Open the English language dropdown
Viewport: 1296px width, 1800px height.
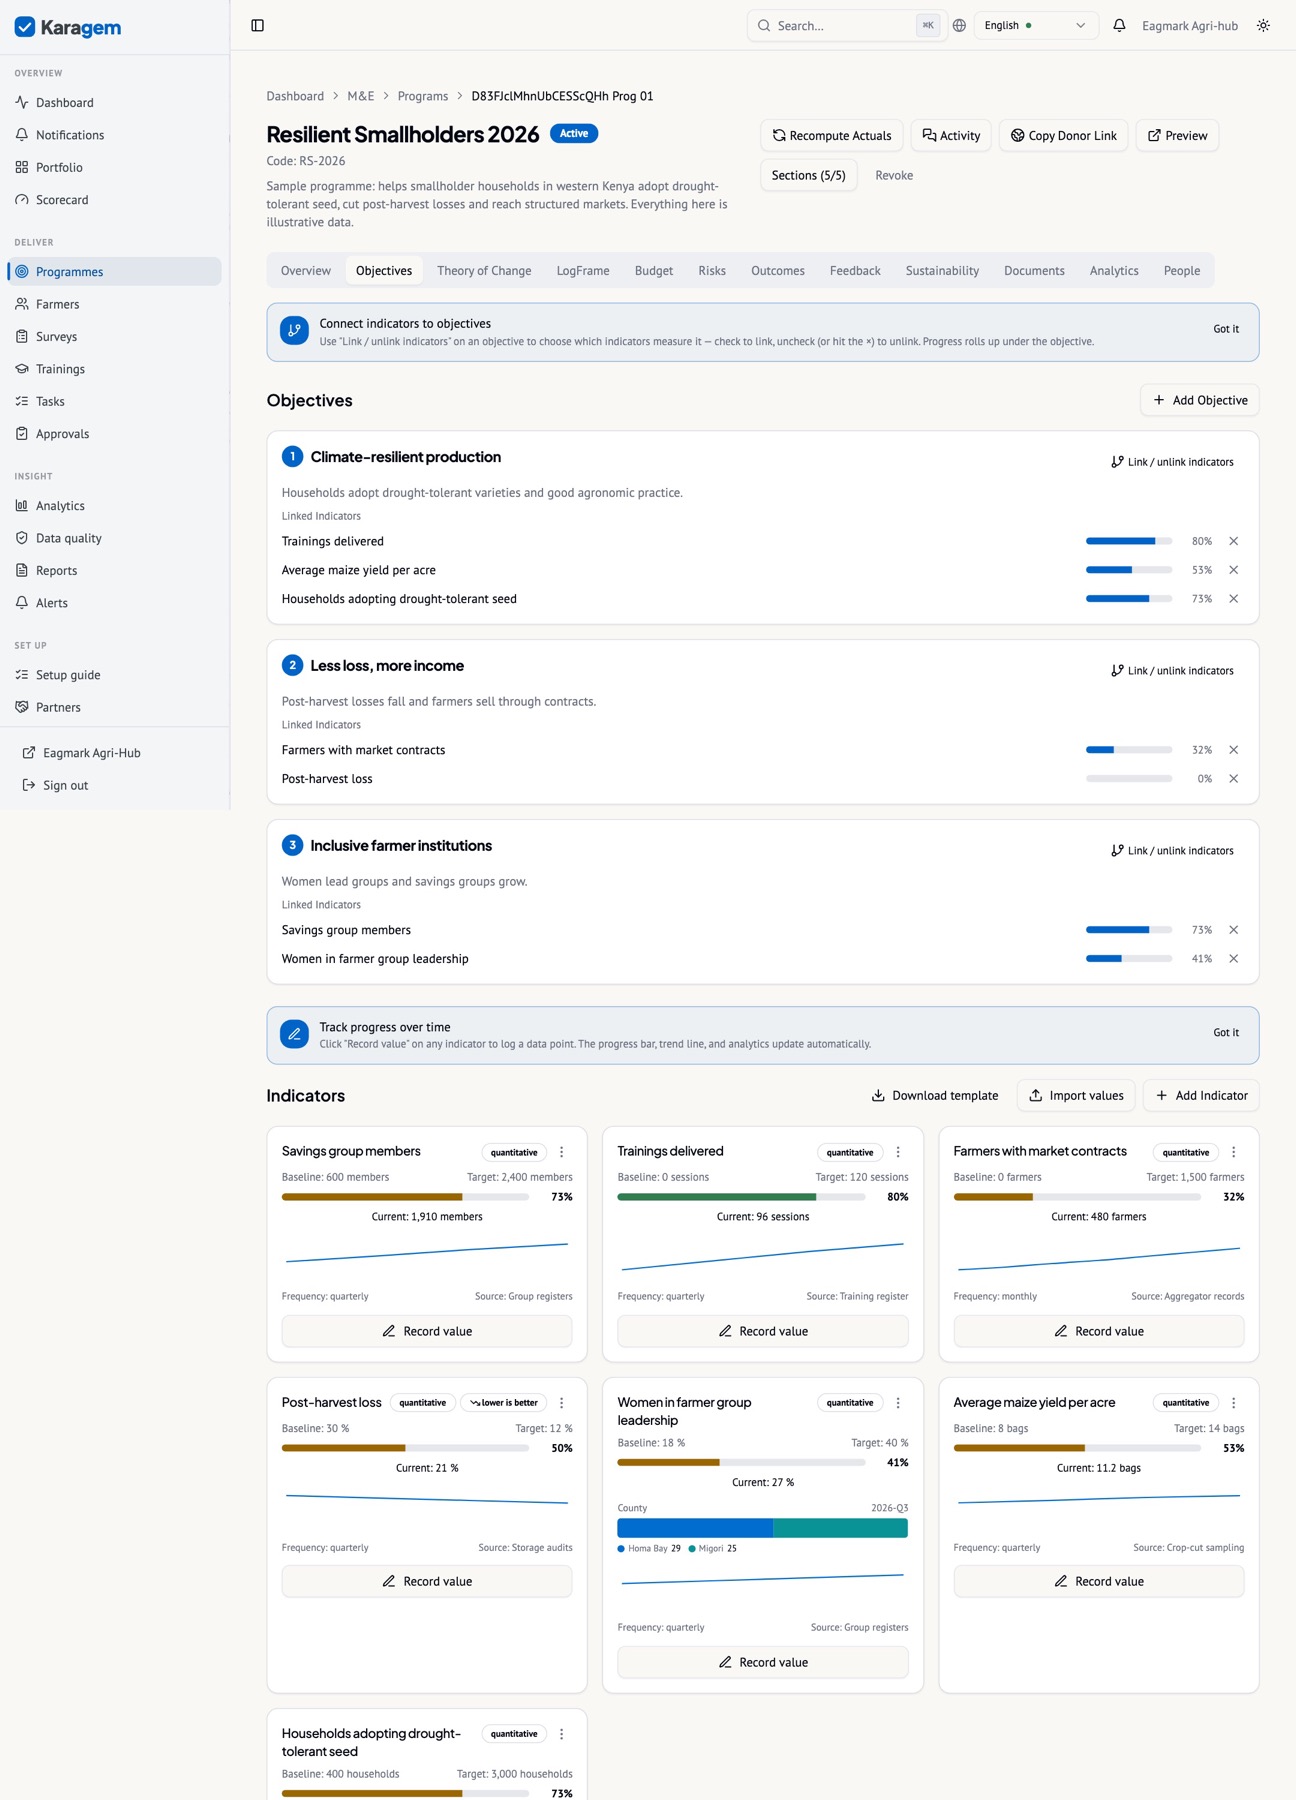(1035, 25)
